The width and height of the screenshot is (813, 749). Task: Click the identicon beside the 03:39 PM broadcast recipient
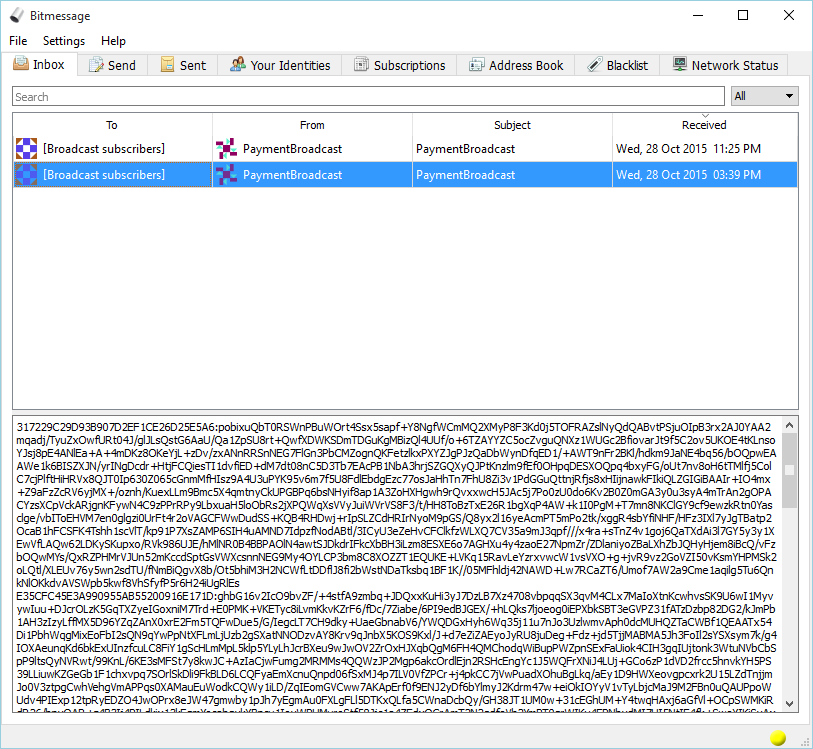pyautogui.click(x=26, y=175)
